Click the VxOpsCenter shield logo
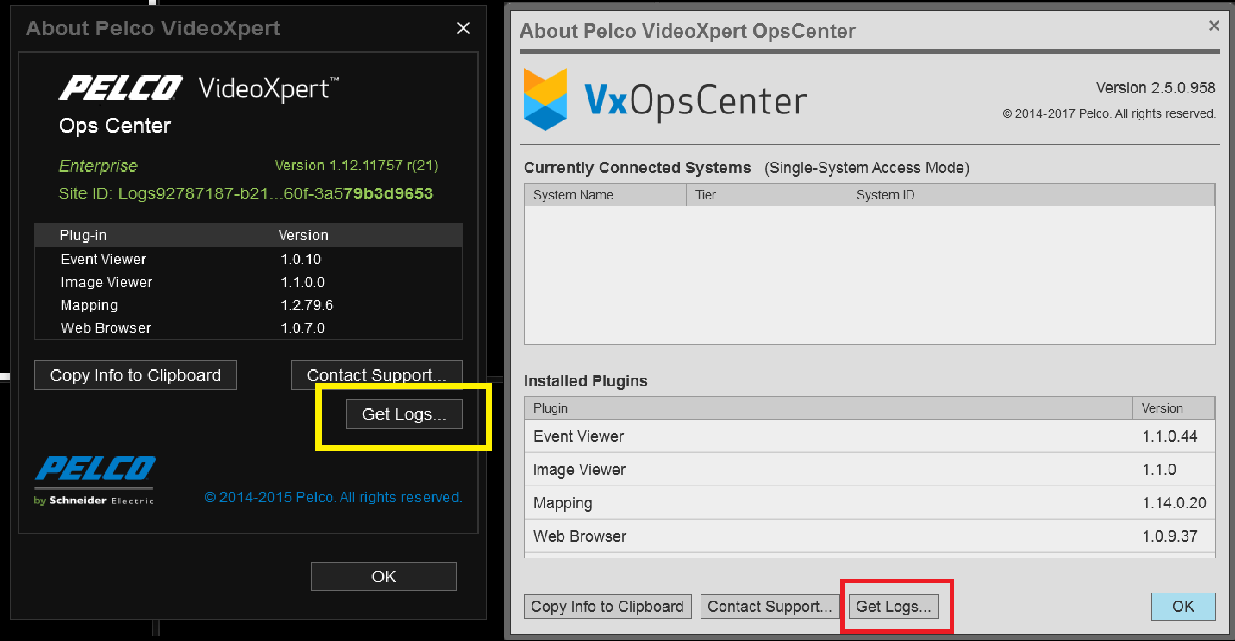The height and width of the screenshot is (641, 1235). (x=544, y=99)
